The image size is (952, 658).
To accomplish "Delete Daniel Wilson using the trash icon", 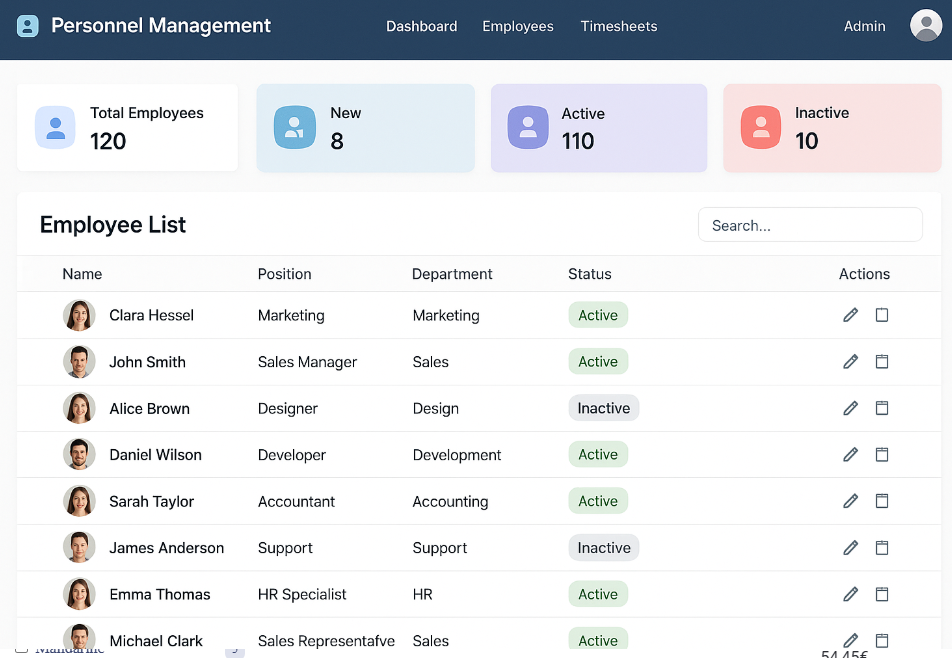I will pos(882,455).
